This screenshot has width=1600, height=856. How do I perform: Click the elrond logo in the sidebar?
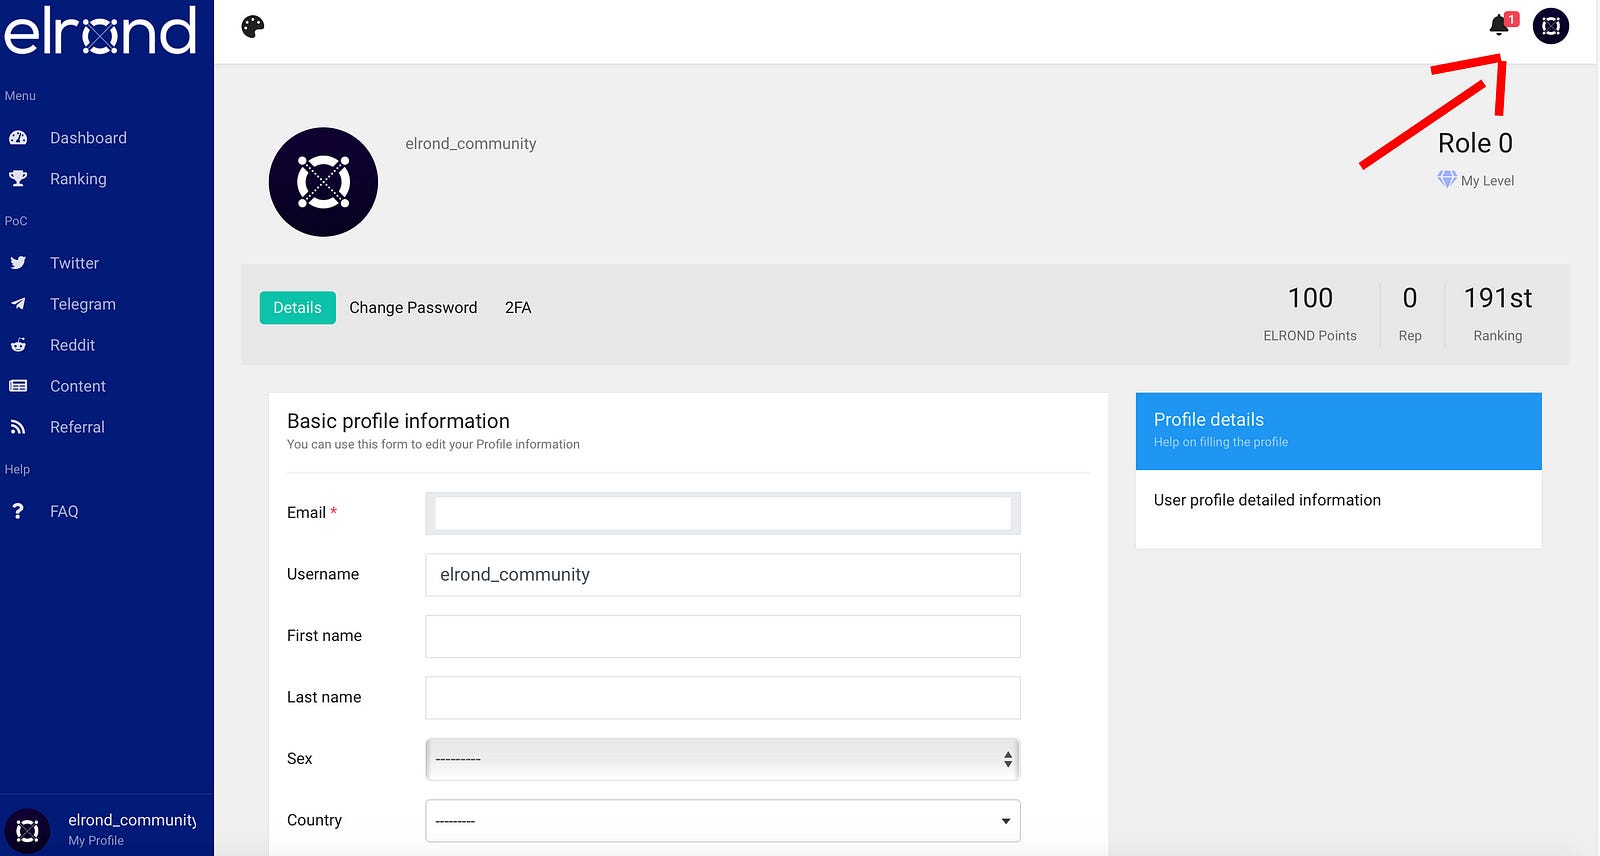tap(100, 31)
